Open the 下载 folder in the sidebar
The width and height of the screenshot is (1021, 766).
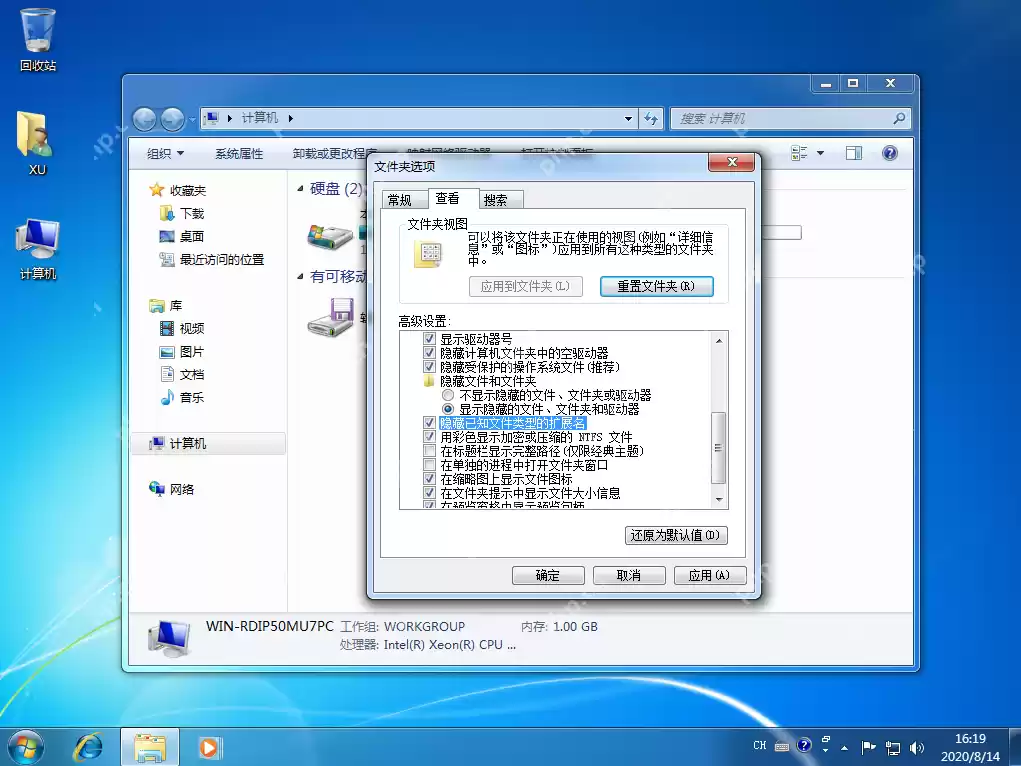194,212
